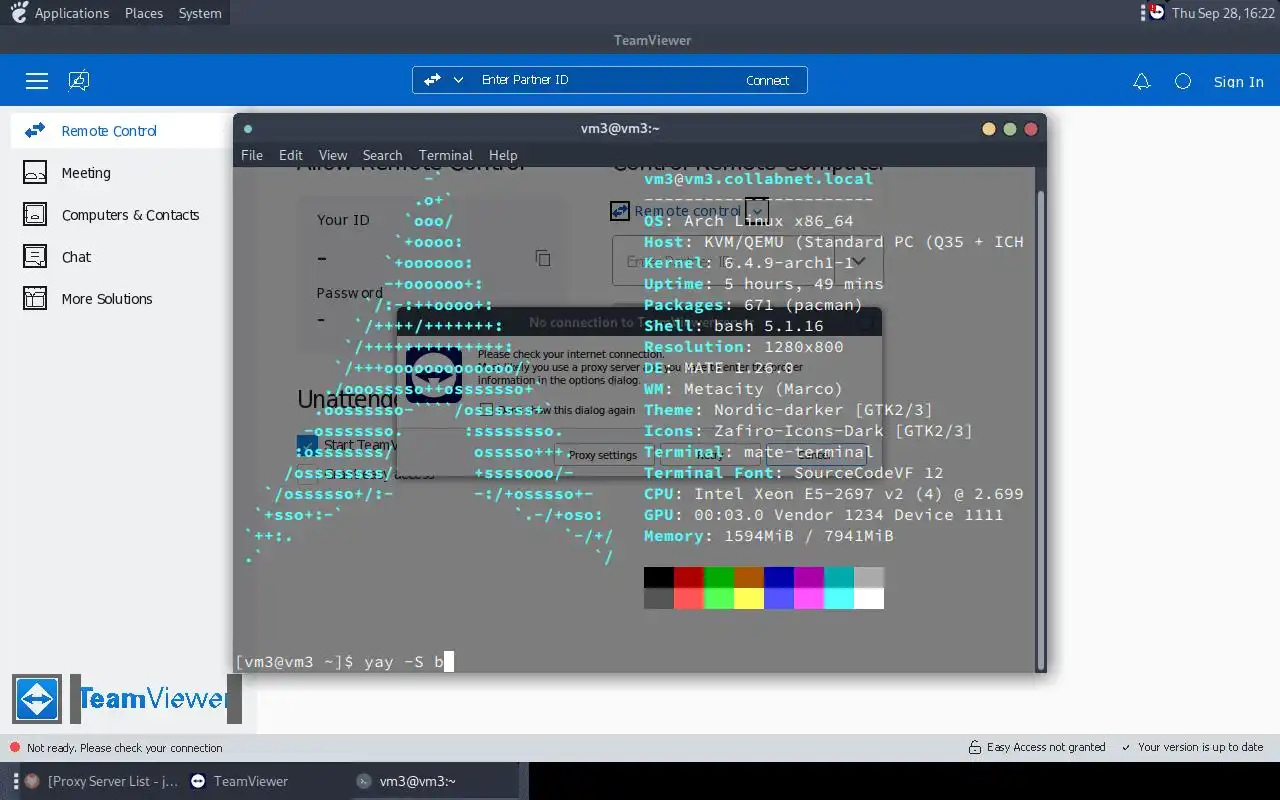Switch to TeamViewer in the taskbar

(240, 781)
